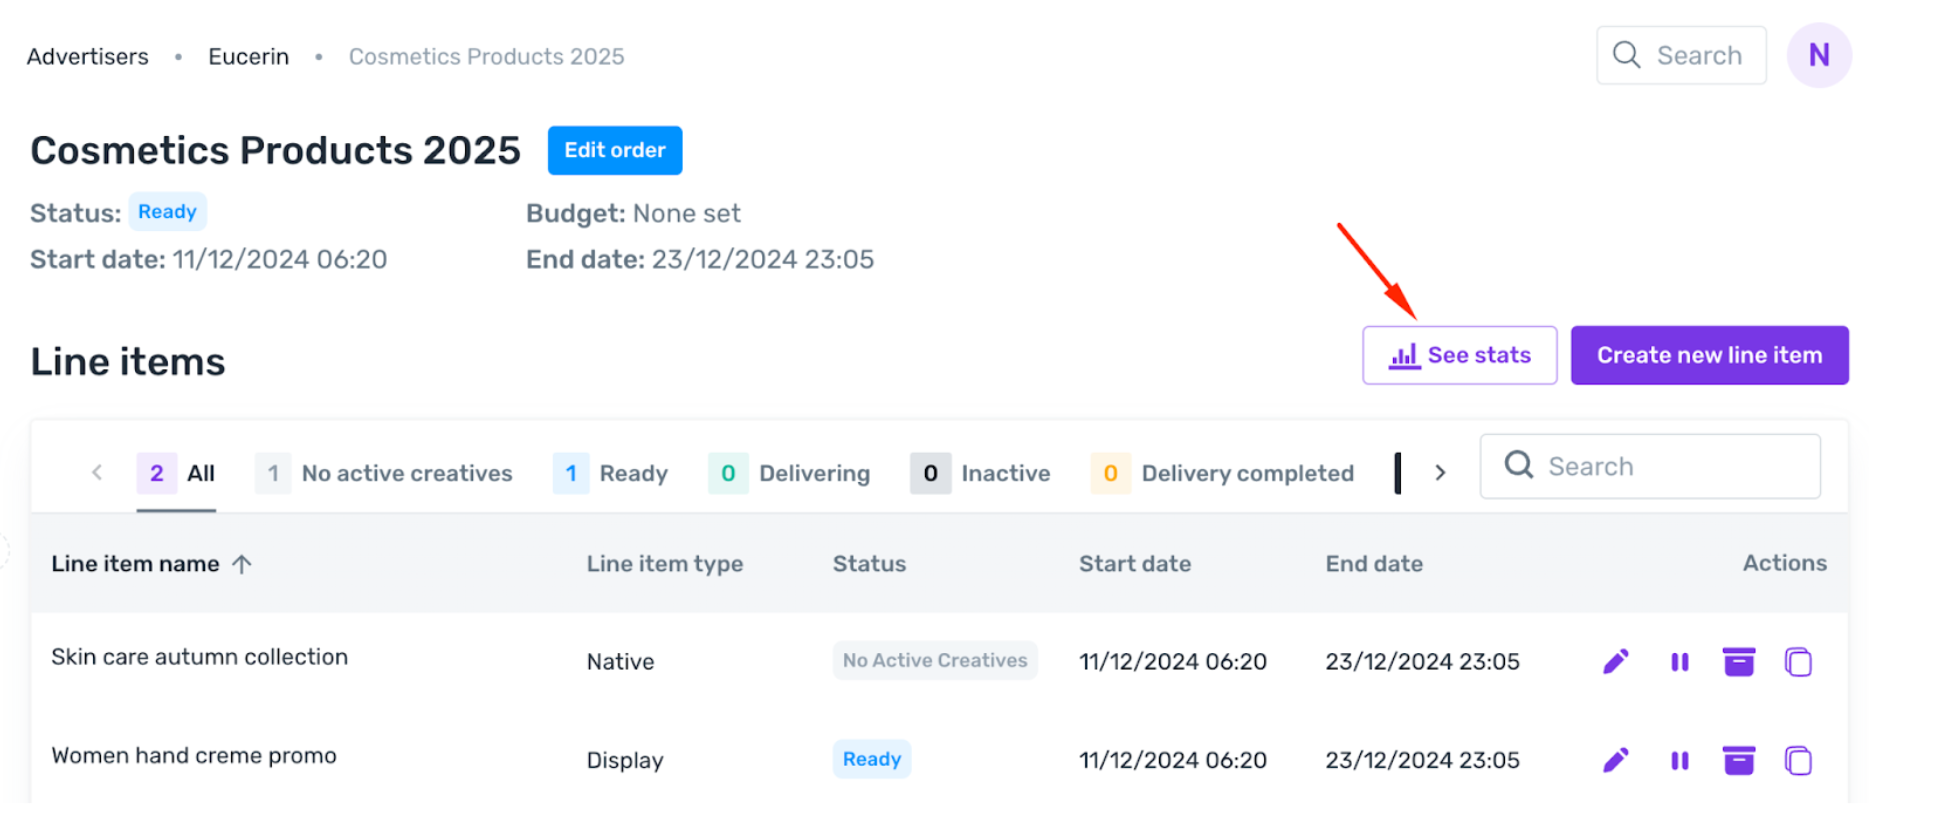Go to Advertisers breadcrumb
The image size is (1941, 822).
pyautogui.click(x=88, y=57)
